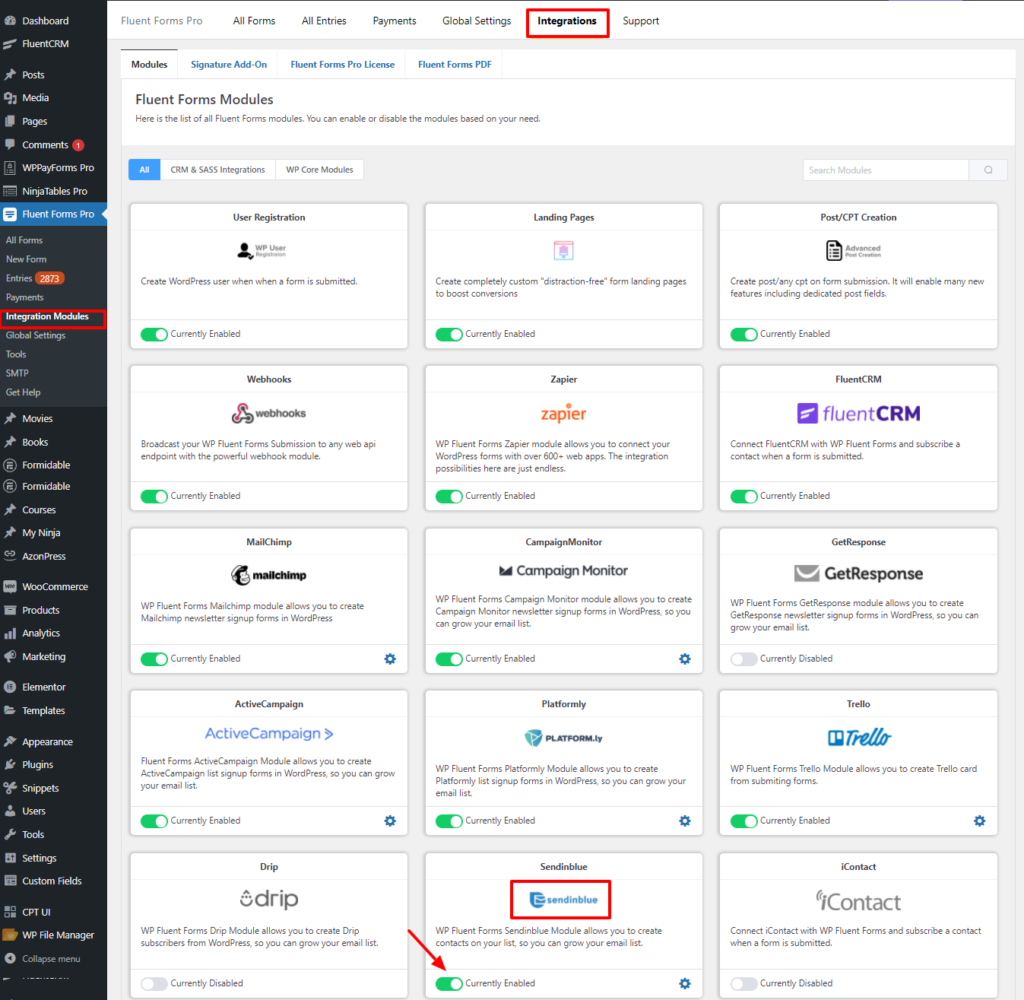
Task: Open Platformly settings gear icon
Action: pyautogui.click(x=684, y=820)
